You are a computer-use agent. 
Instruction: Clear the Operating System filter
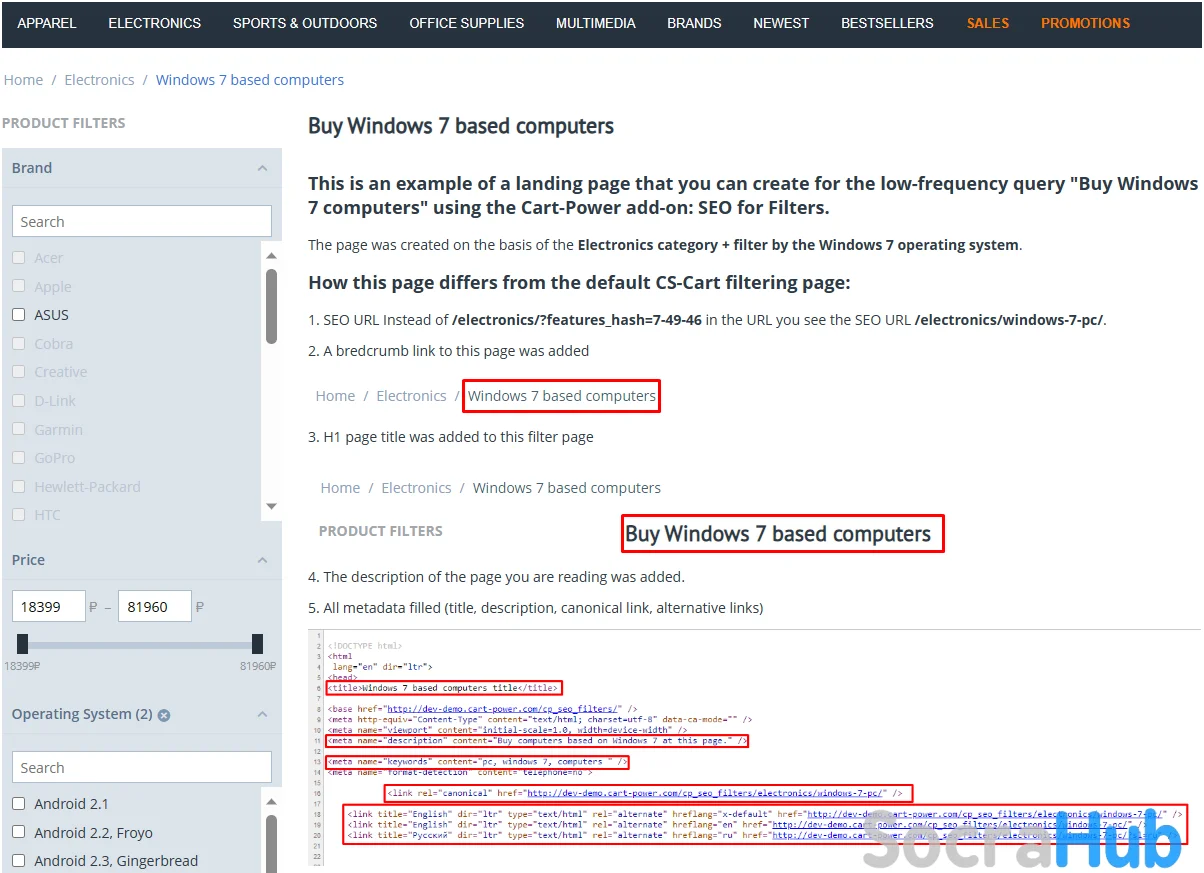(x=164, y=715)
